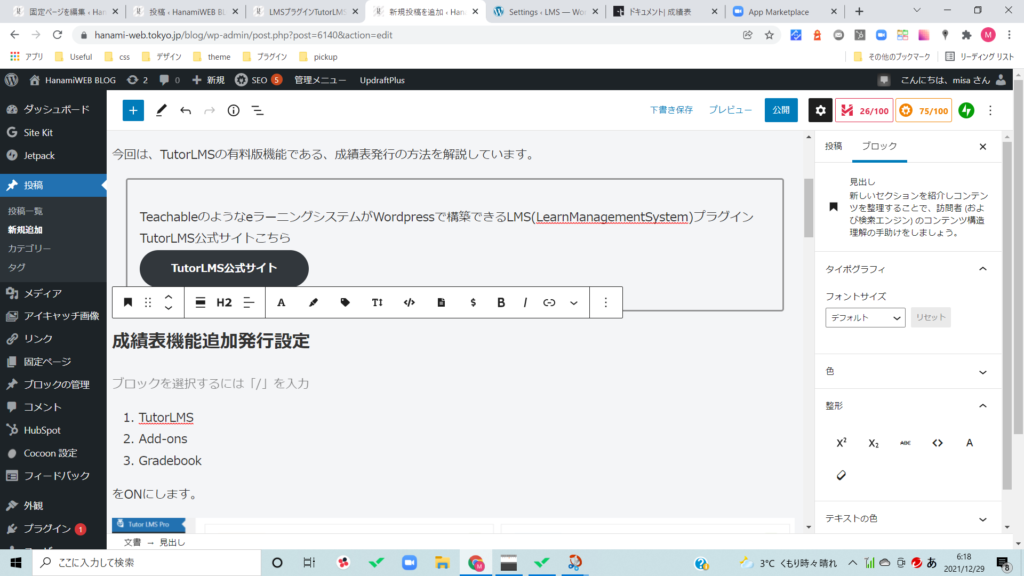Change heading level with H2 button

224,302
